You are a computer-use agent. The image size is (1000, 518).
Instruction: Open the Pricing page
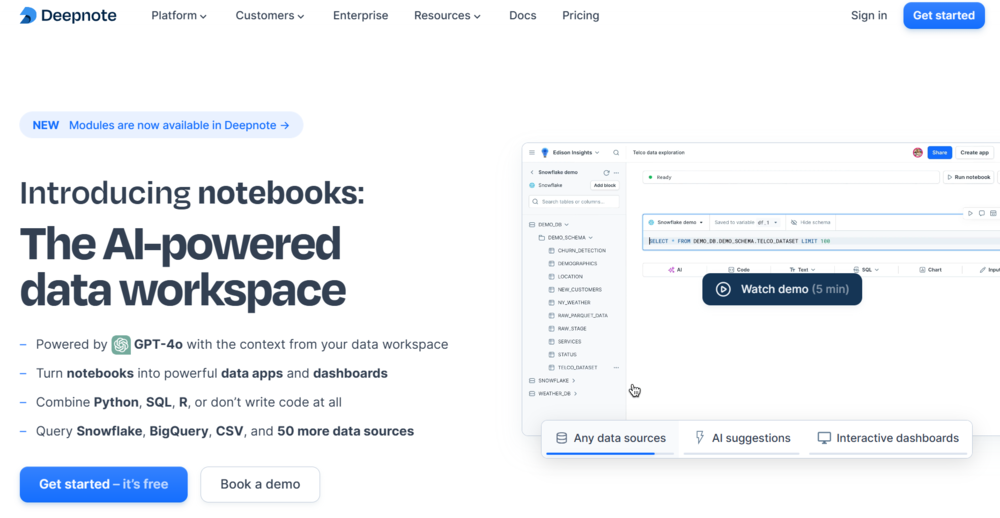point(580,15)
